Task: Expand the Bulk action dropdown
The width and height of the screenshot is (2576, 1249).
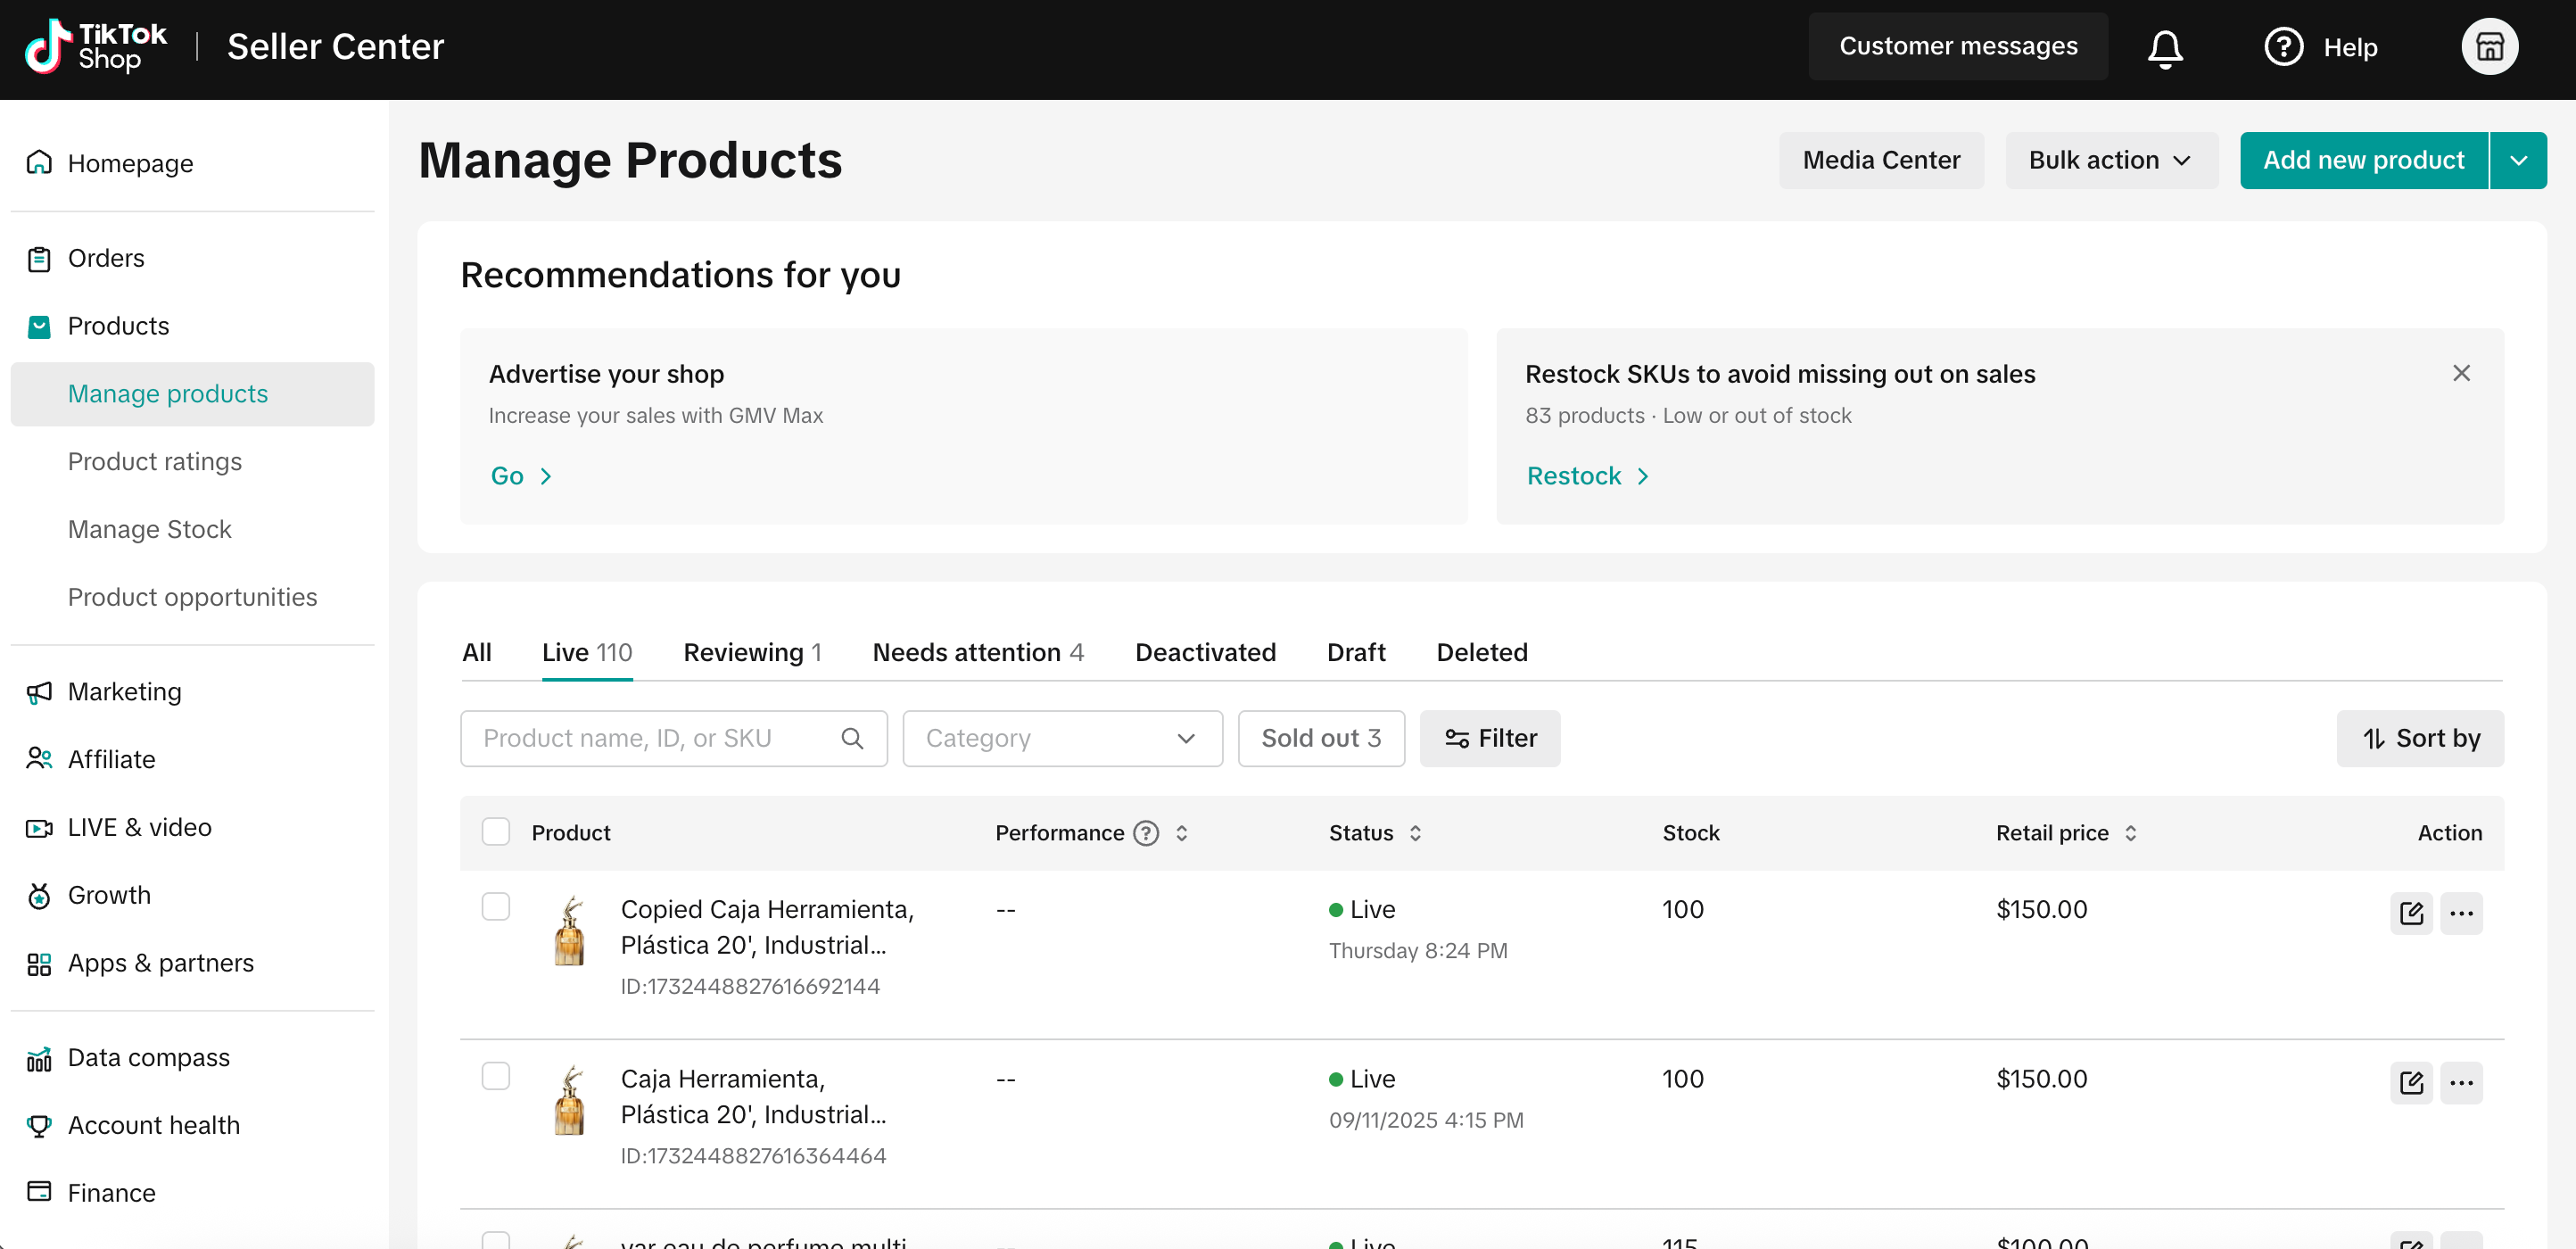Action: point(2111,160)
